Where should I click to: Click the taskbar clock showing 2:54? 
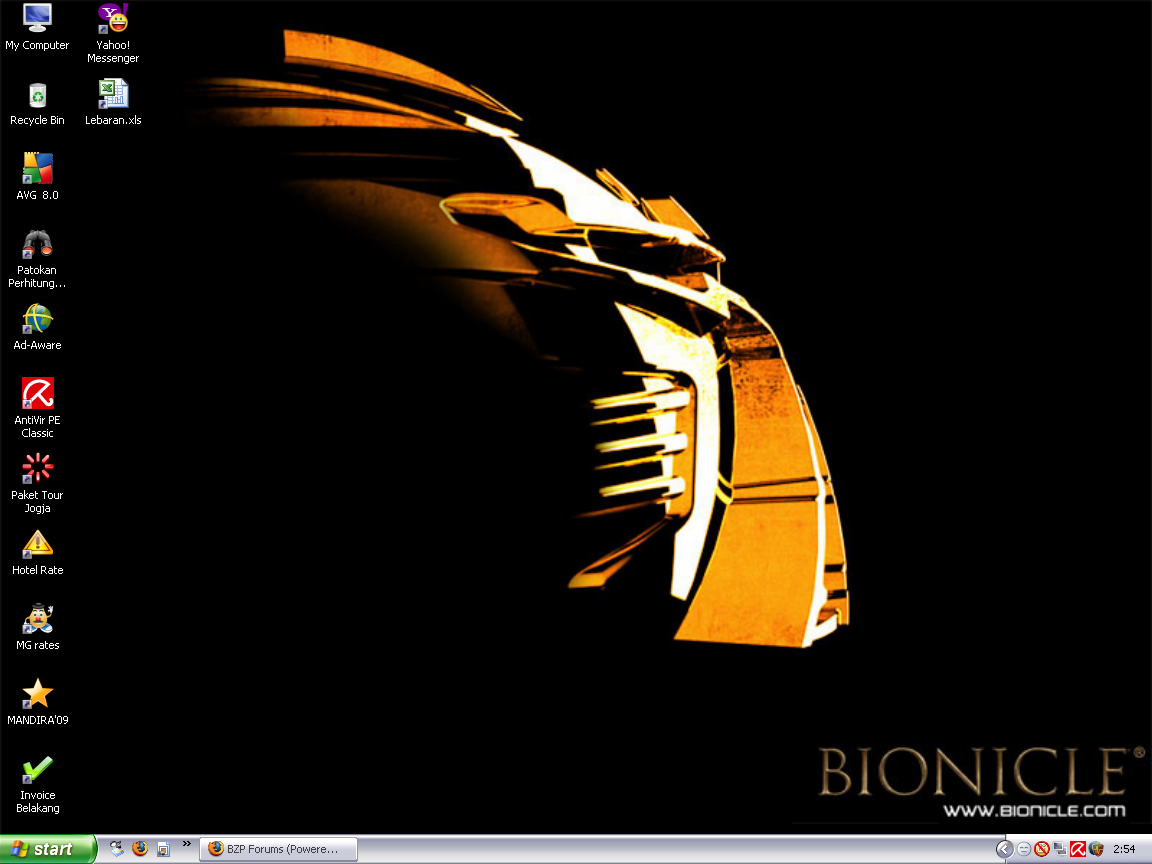click(x=1124, y=849)
